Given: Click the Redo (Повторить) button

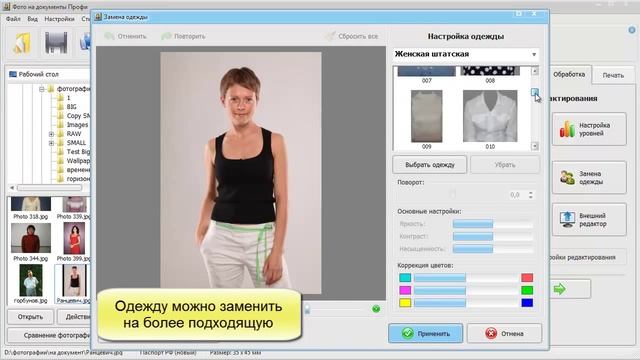Looking at the screenshot, I should click(184, 36).
